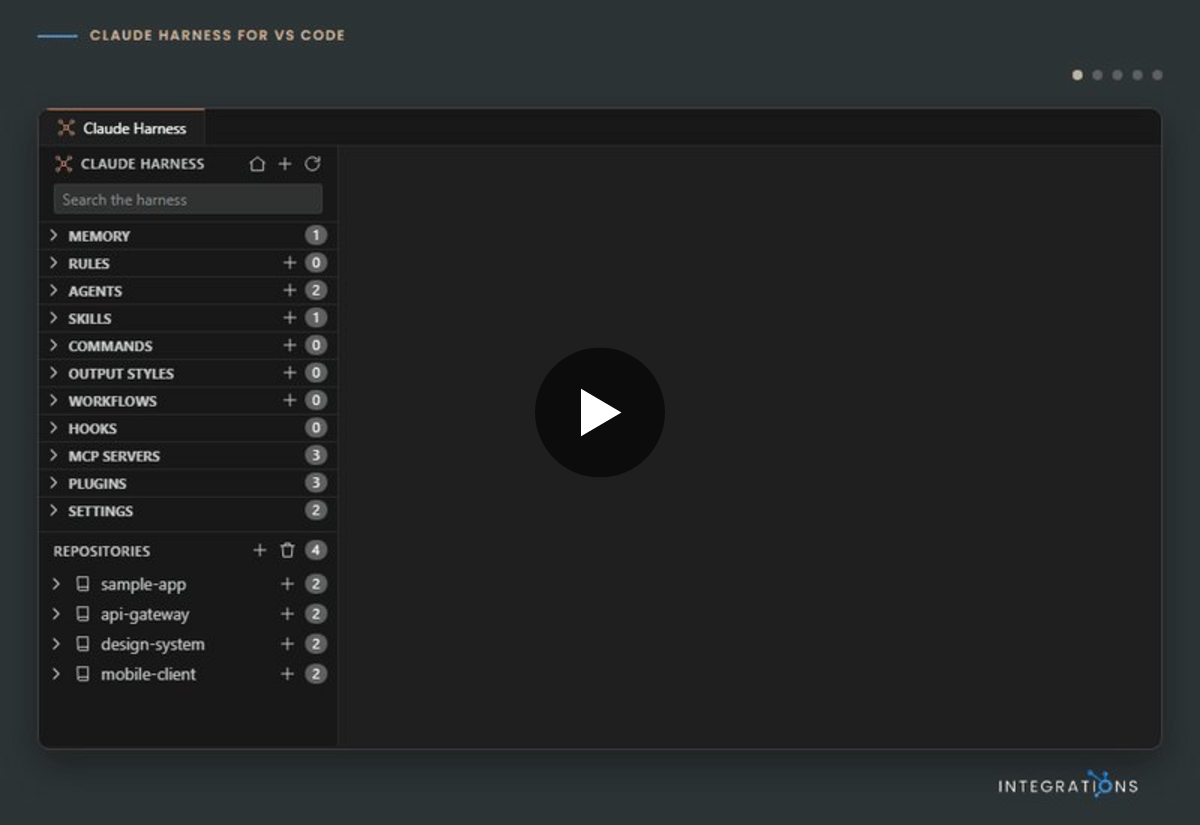Click the plus icon on mobile-client row
Viewport: 1200px width, 825px height.
pos(288,674)
